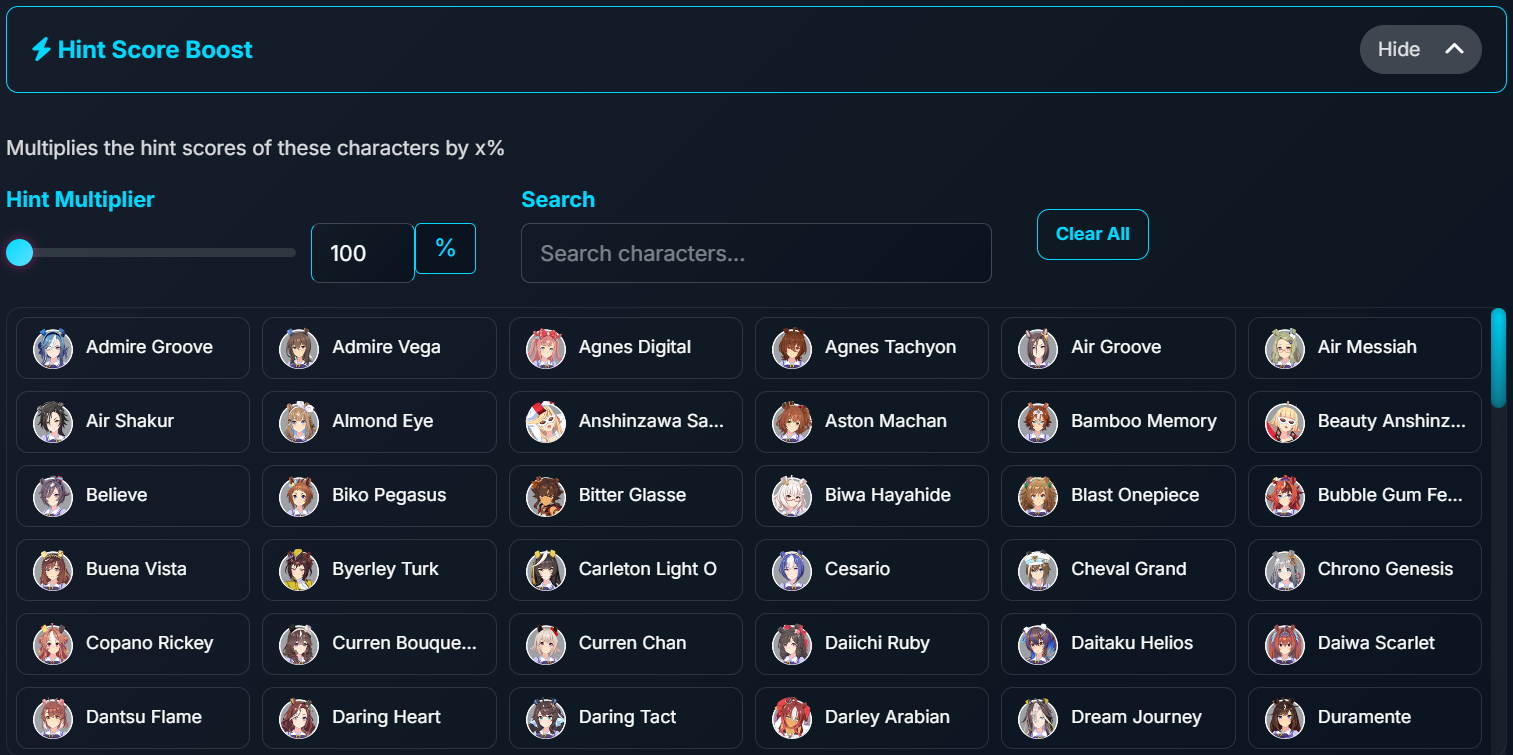Toggle the Admire Vega character chip

tap(379, 348)
